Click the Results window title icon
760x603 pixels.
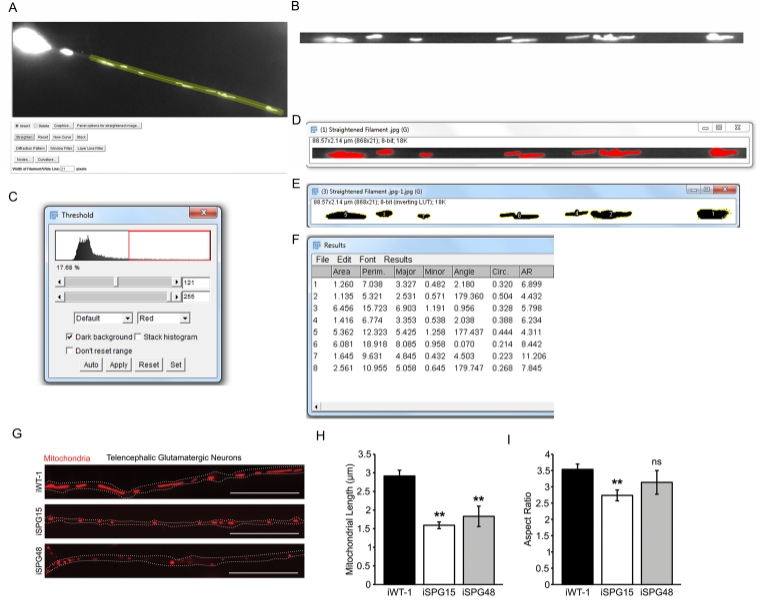click(x=317, y=245)
